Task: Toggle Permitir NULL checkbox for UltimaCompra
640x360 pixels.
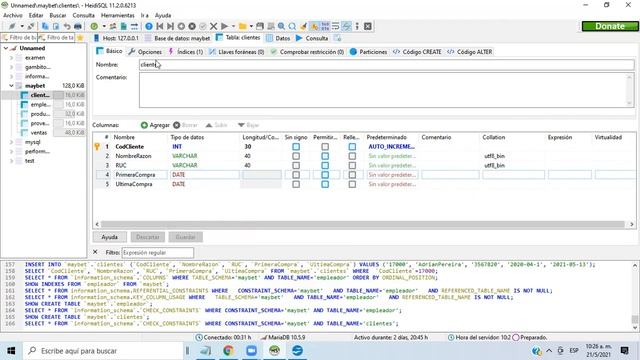Action: click(x=325, y=184)
